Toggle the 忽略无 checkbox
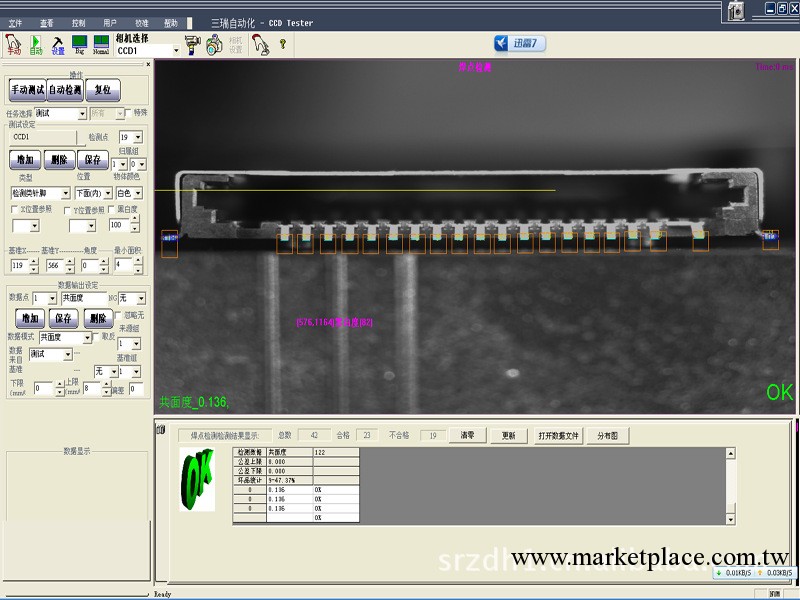Viewport: 800px width, 600px height. tap(118, 315)
